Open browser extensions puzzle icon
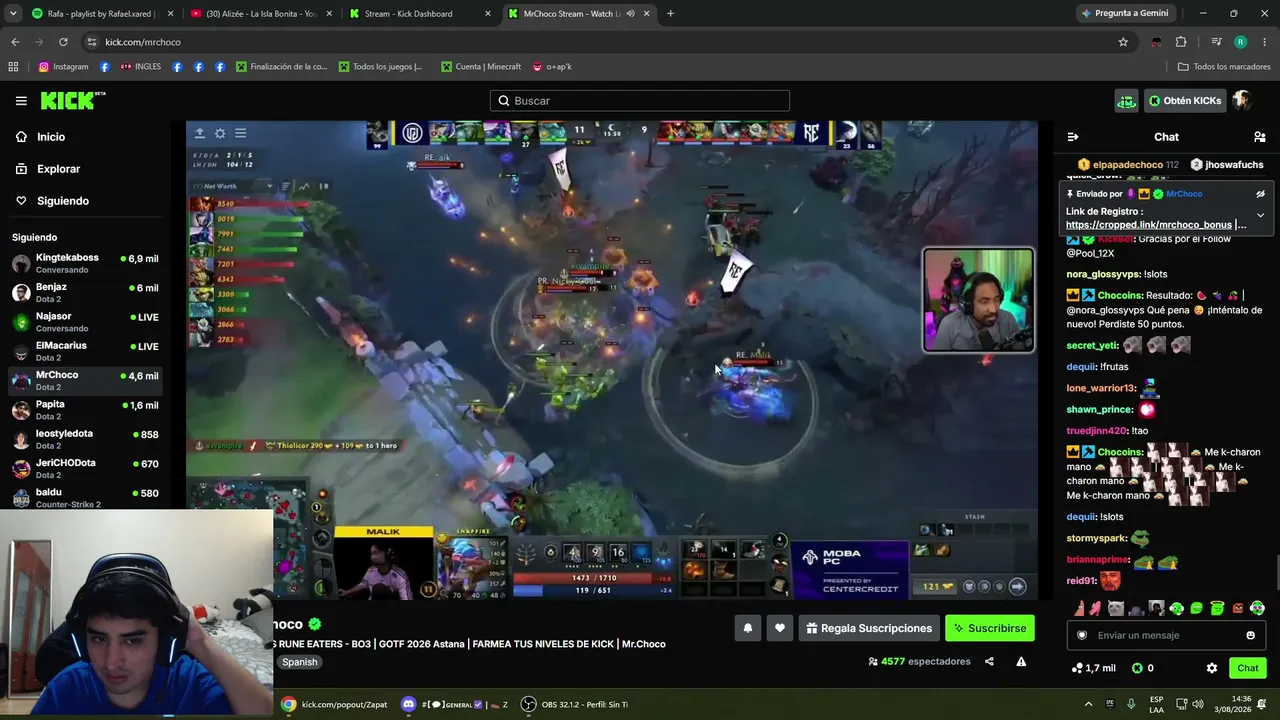Screen dimensions: 1280x720 (1181, 42)
